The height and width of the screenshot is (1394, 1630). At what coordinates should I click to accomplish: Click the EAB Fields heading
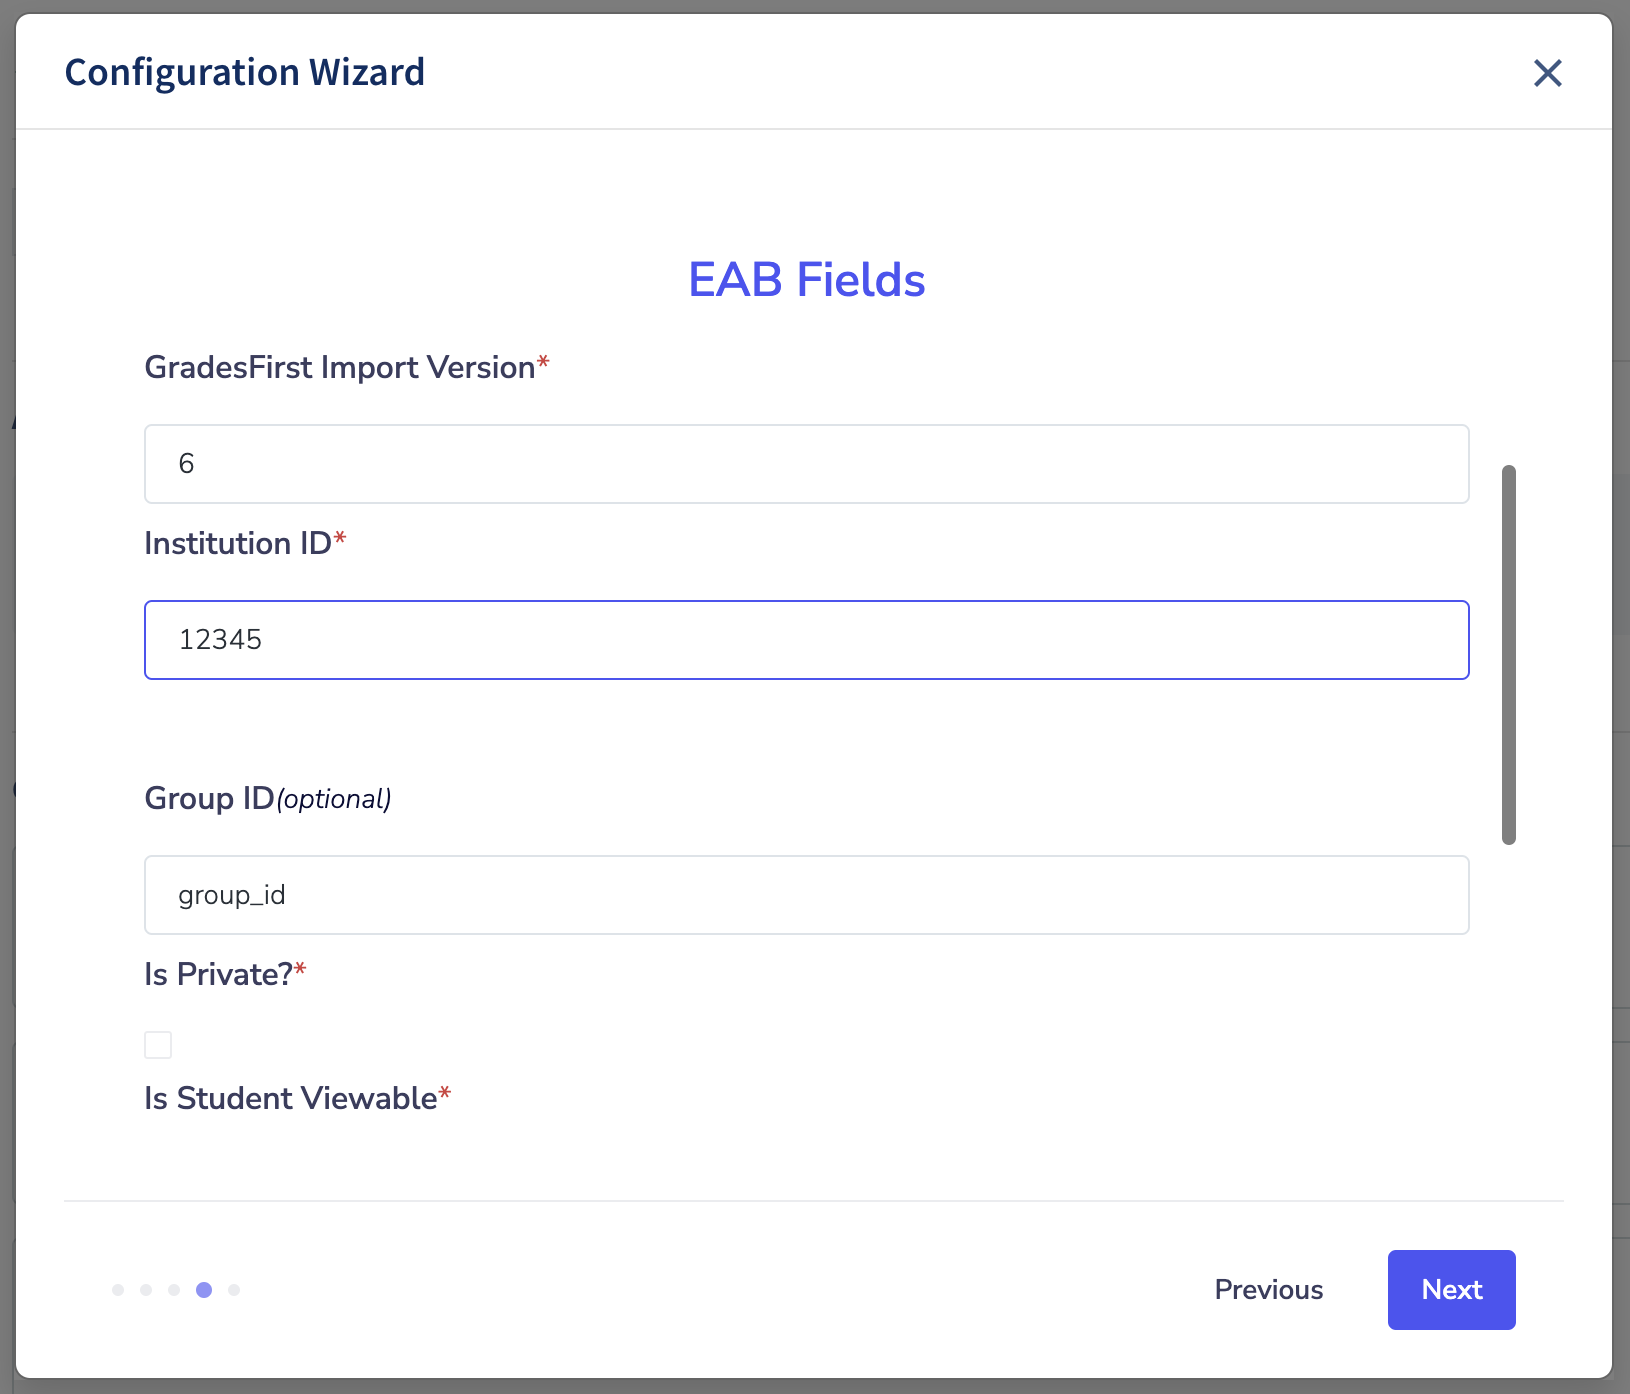click(806, 280)
